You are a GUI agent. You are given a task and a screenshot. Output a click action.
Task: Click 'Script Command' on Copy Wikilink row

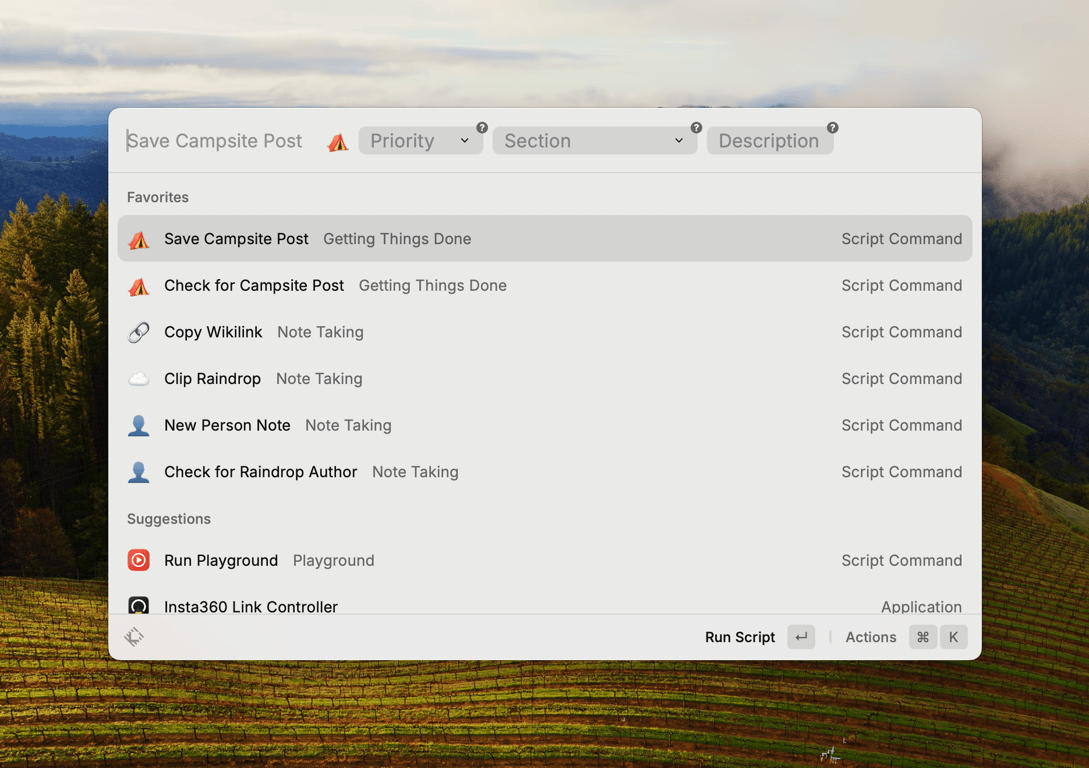pyautogui.click(x=901, y=332)
